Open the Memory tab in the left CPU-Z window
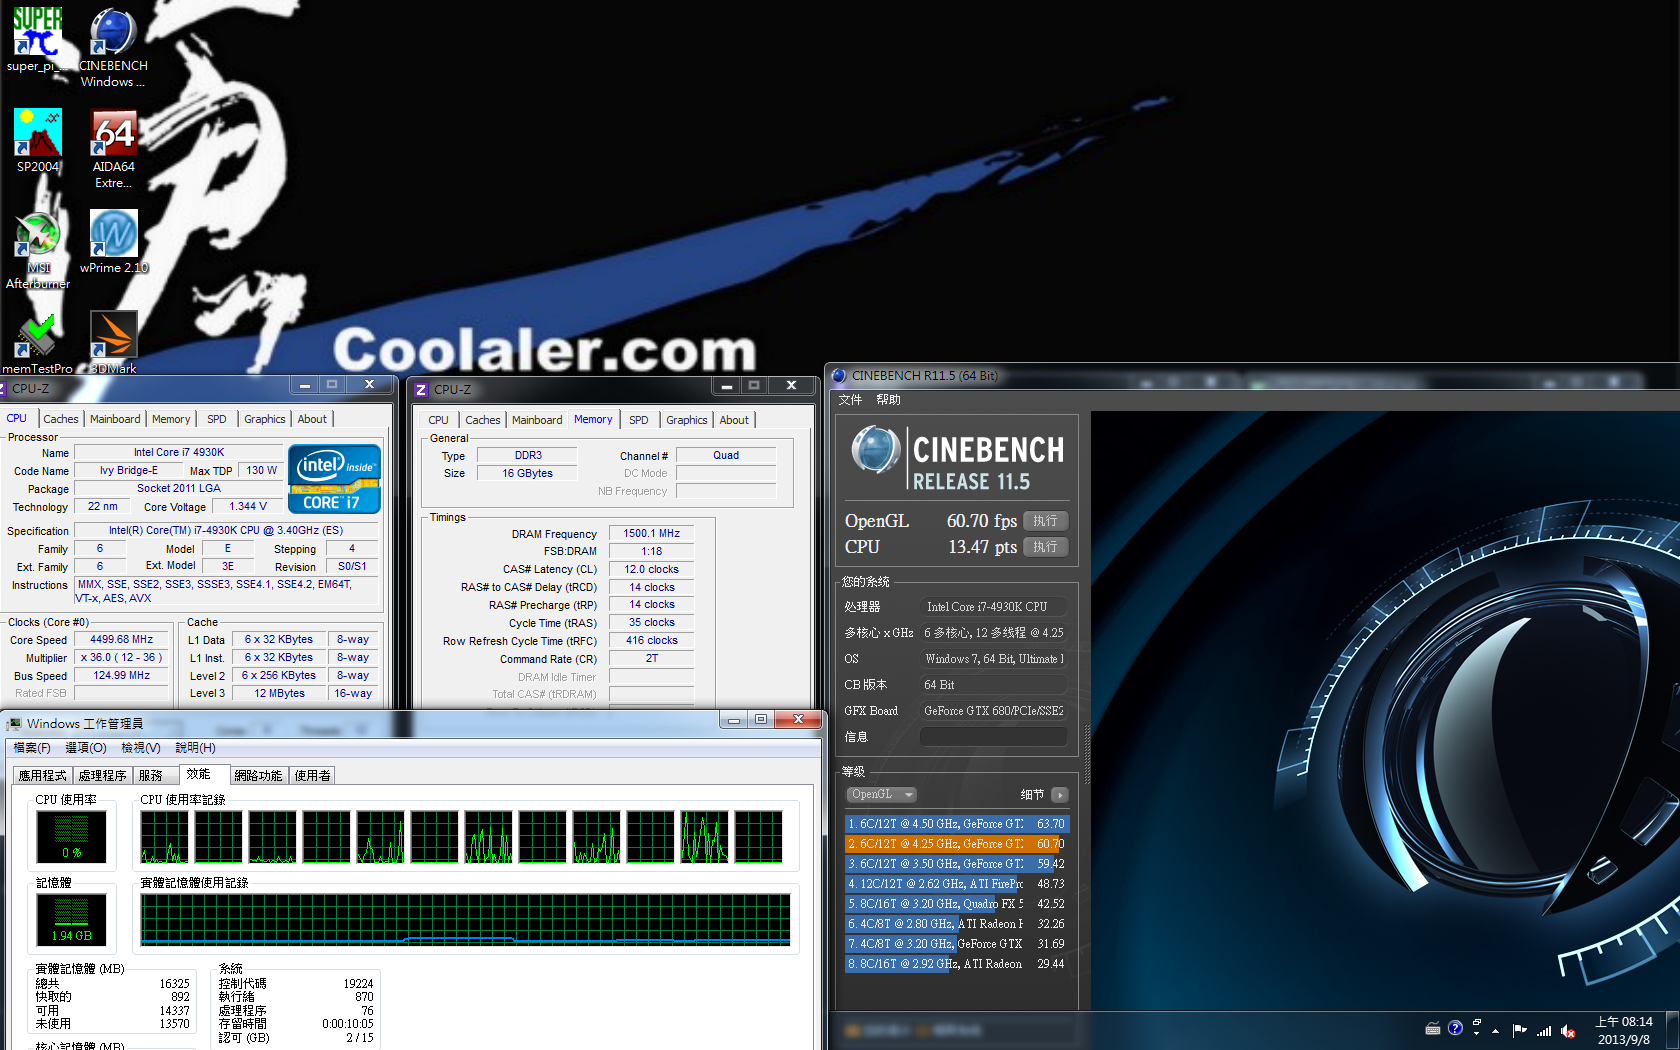The image size is (1680, 1050). 171,419
